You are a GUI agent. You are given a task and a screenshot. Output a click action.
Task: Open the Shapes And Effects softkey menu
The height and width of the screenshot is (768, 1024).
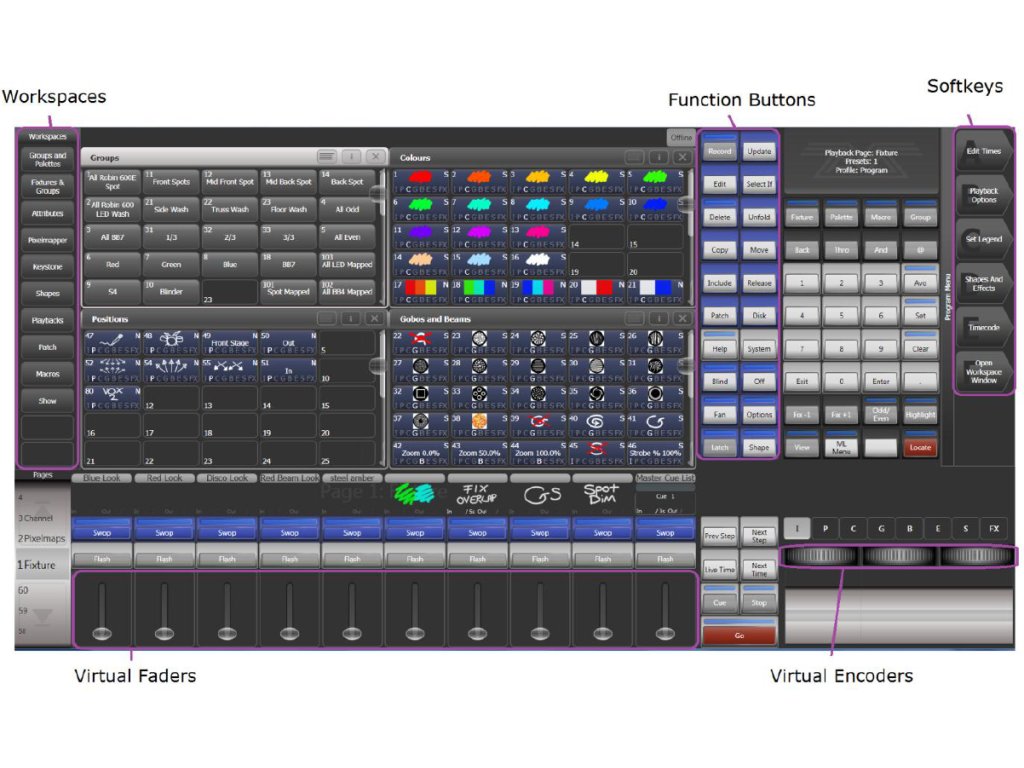pyautogui.click(x=982, y=283)
